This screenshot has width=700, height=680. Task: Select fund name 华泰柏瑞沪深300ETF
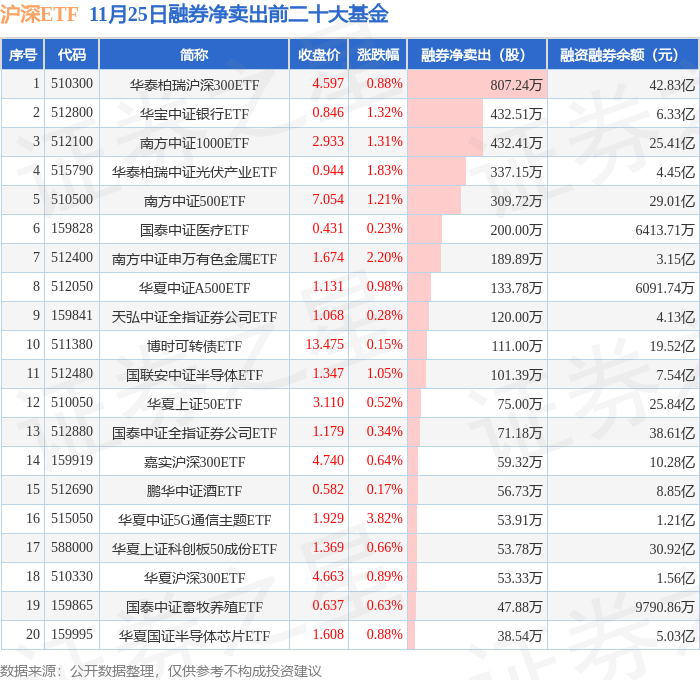194,85
